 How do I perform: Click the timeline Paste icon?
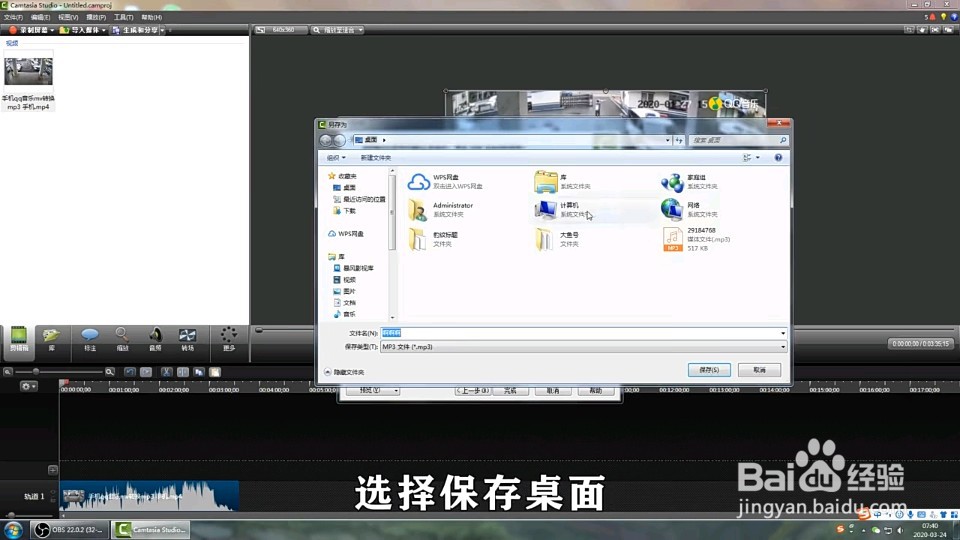pyautogui.click(x=215, y=372)
